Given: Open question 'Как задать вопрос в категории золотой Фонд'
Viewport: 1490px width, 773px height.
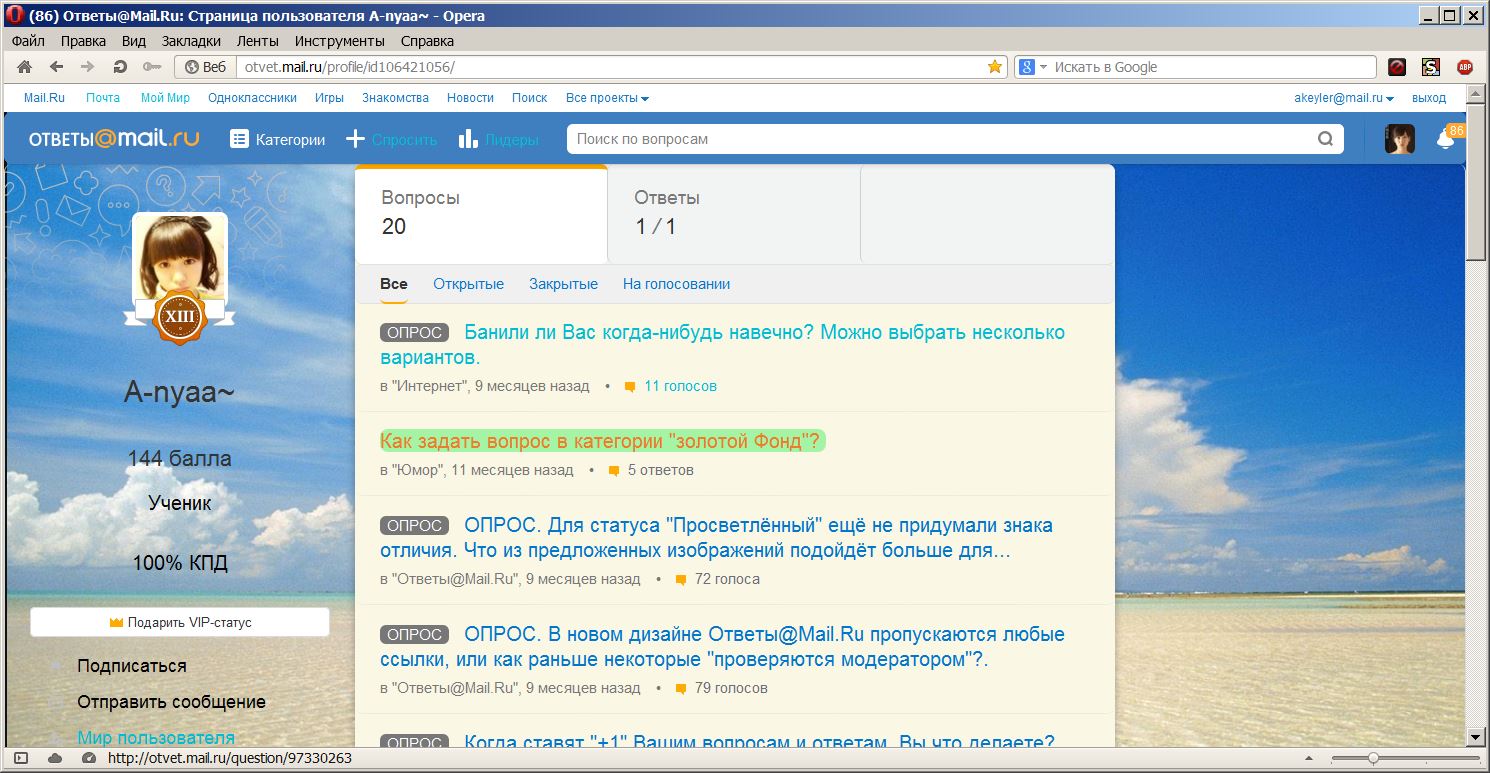Looking at the screenshot, I should (602, 441).
